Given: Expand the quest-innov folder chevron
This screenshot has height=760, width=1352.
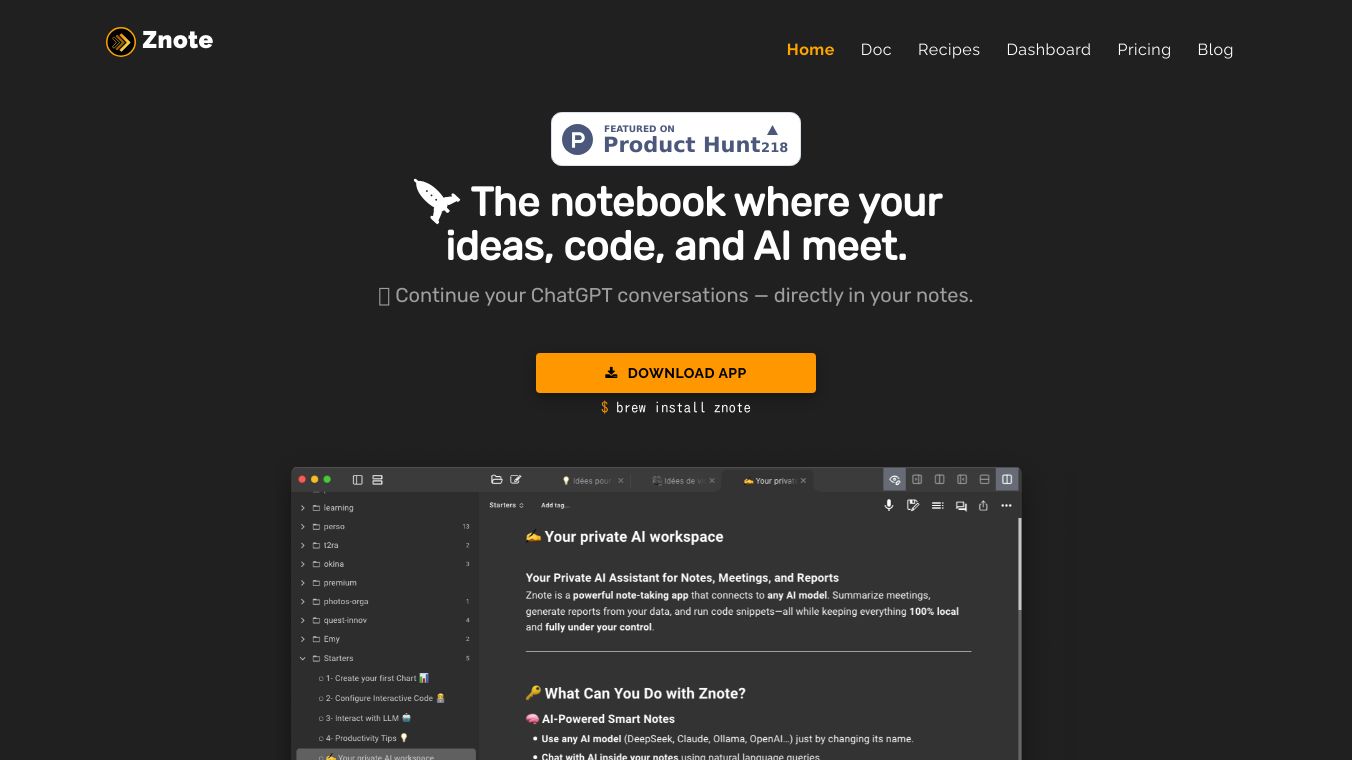Looking at the screenshot, I should pos(303,621).
